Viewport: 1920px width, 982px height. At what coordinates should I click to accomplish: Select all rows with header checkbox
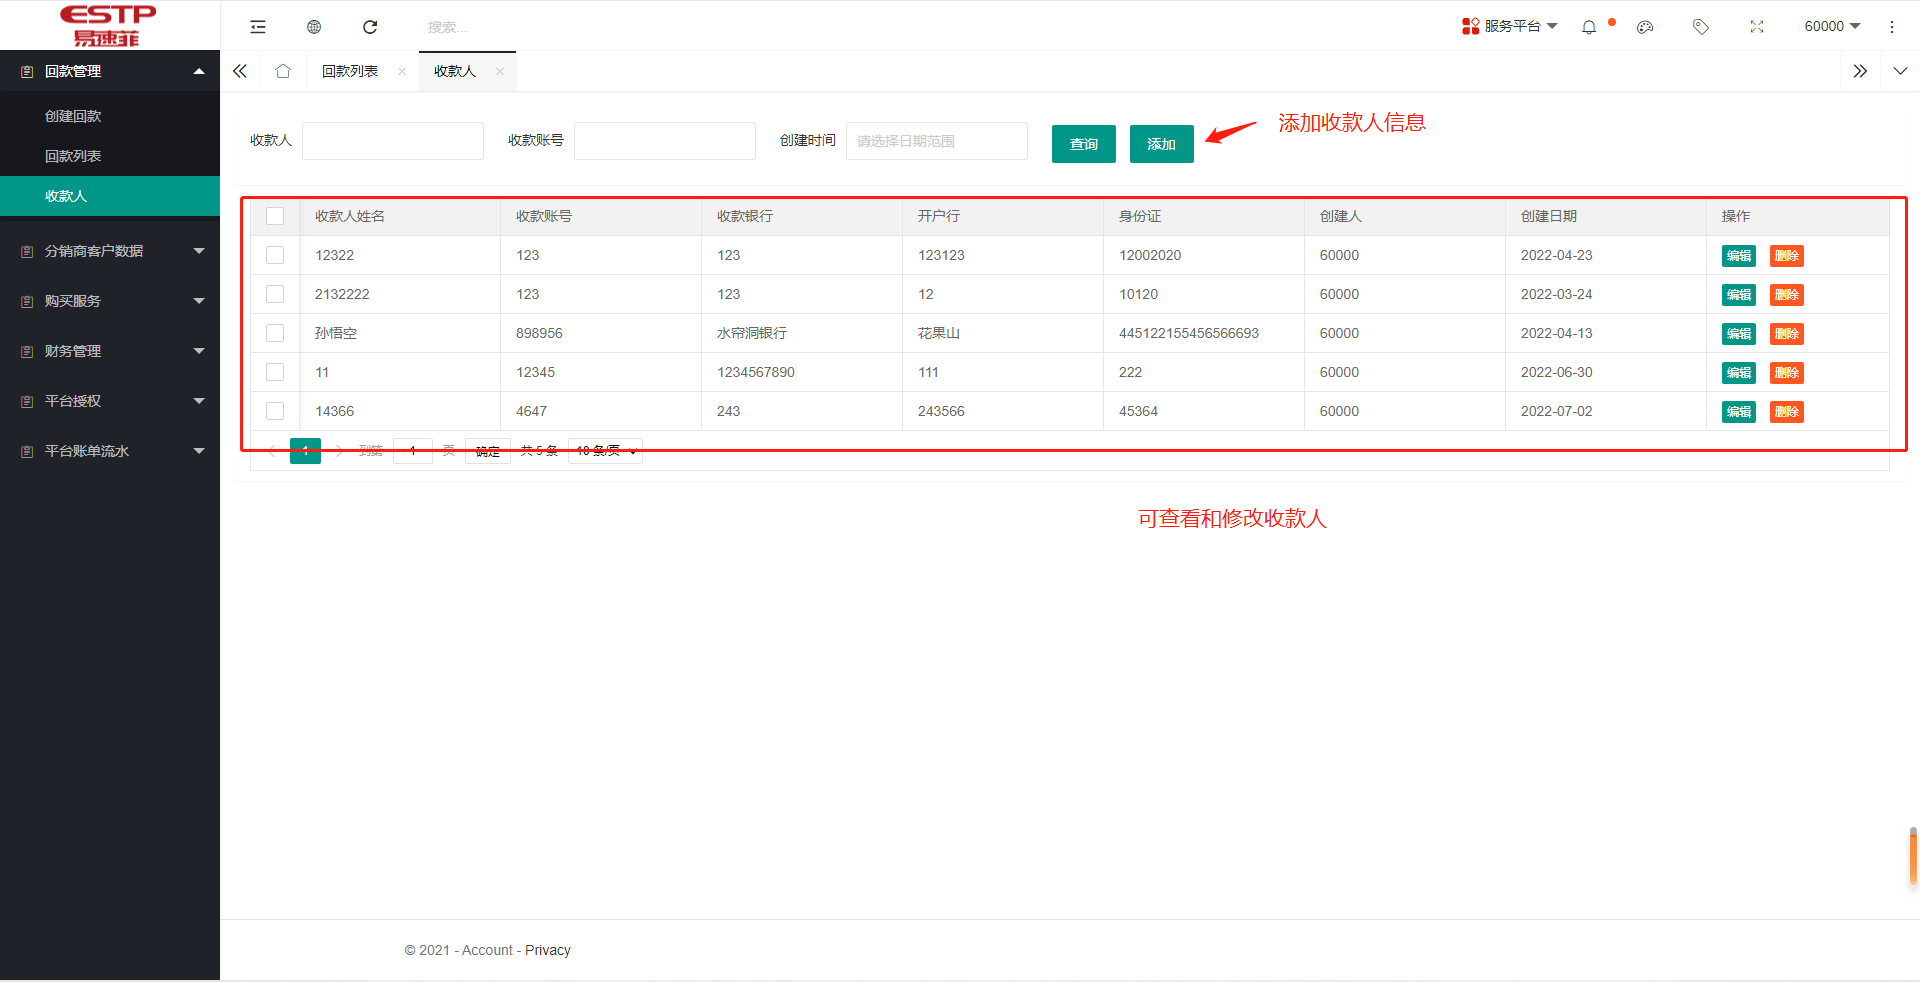[275, 216]
